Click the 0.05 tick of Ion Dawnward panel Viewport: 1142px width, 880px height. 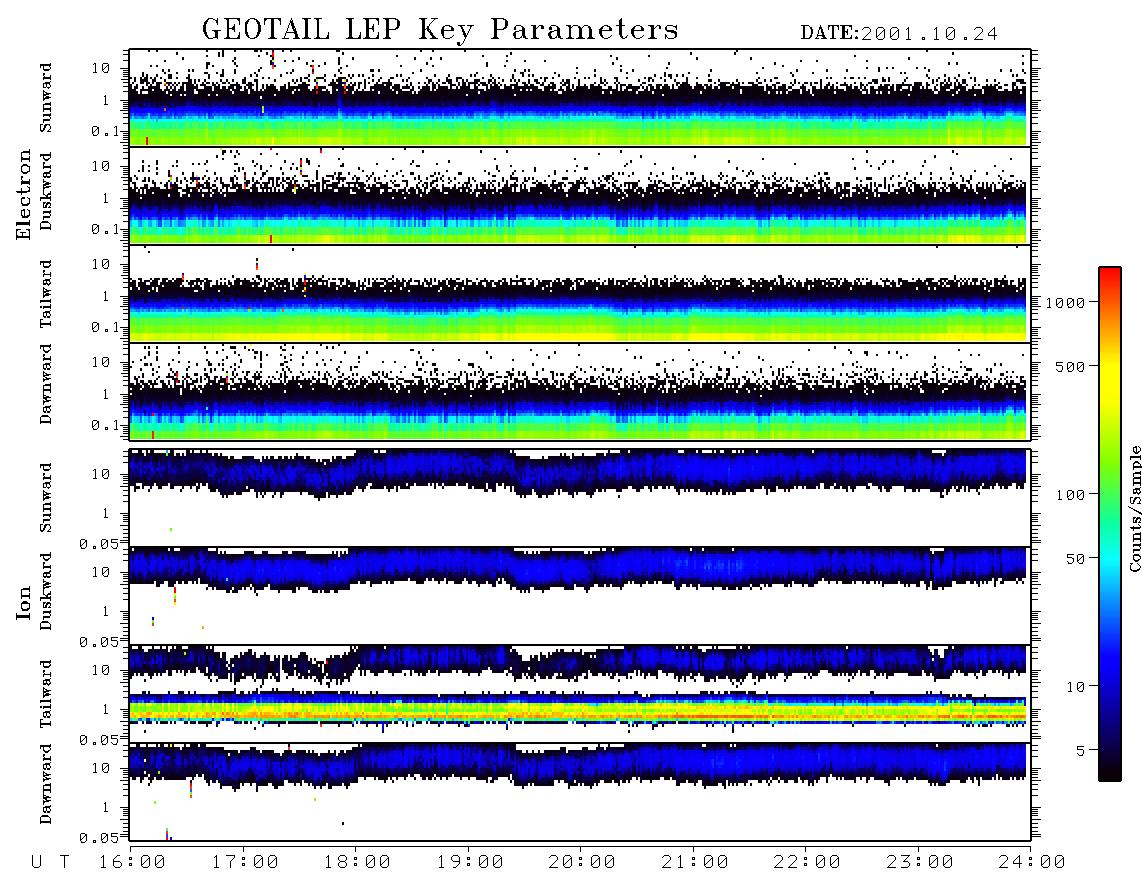99,838
